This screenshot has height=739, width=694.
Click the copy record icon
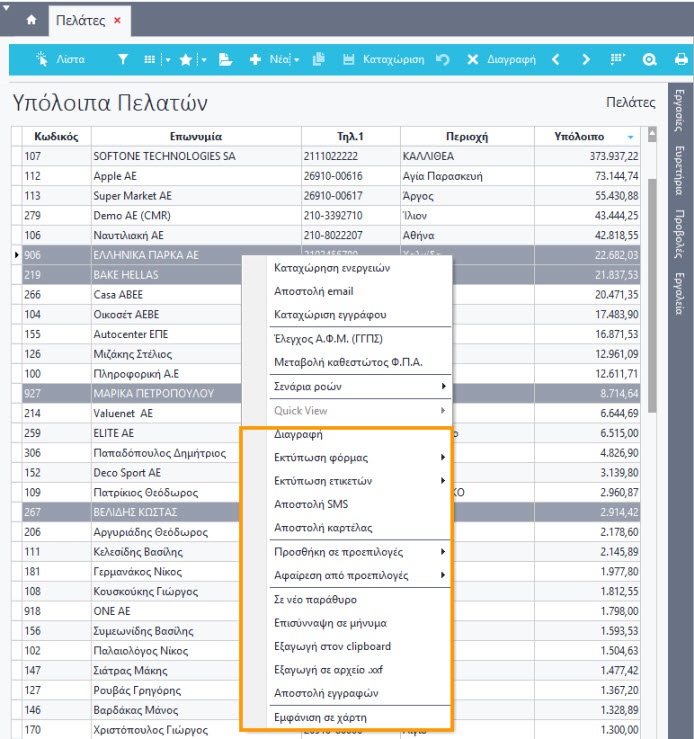[x=319, y=60]
